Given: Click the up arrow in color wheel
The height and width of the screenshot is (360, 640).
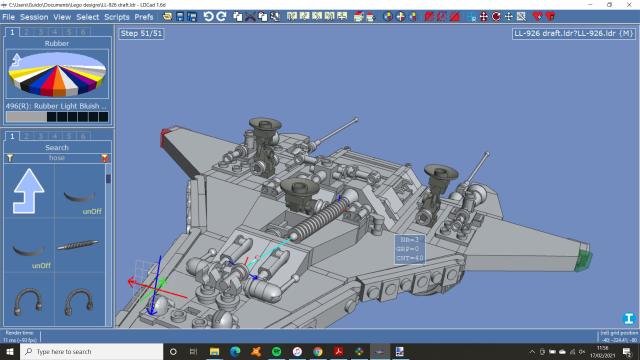Looking at the screenshot, I should click(16, 60).
